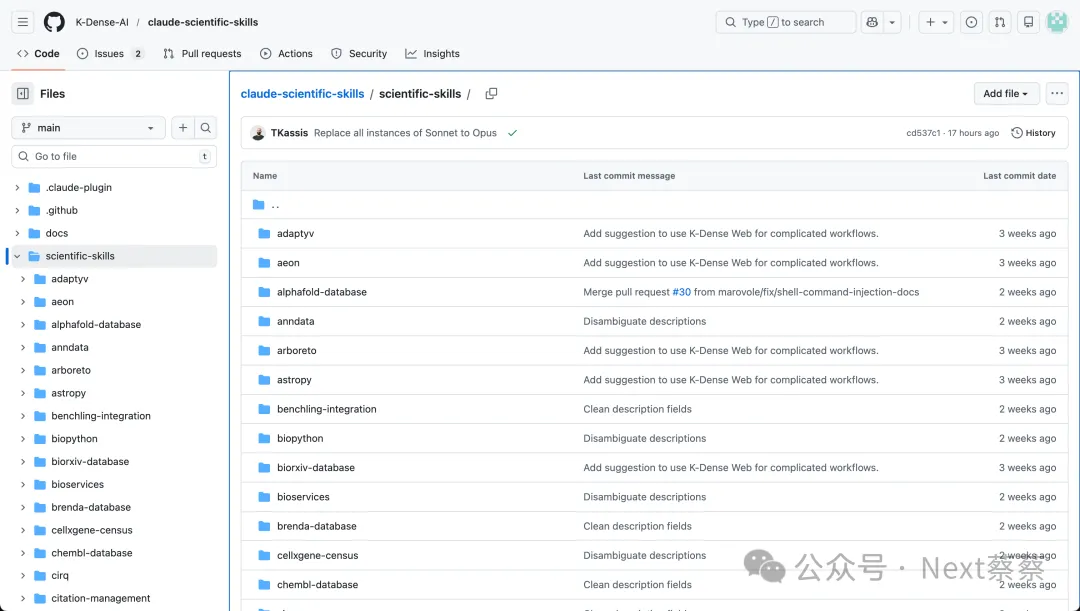Copy the path with the copy icon
The image size is (1080, 611).
(x=491, y=94)
